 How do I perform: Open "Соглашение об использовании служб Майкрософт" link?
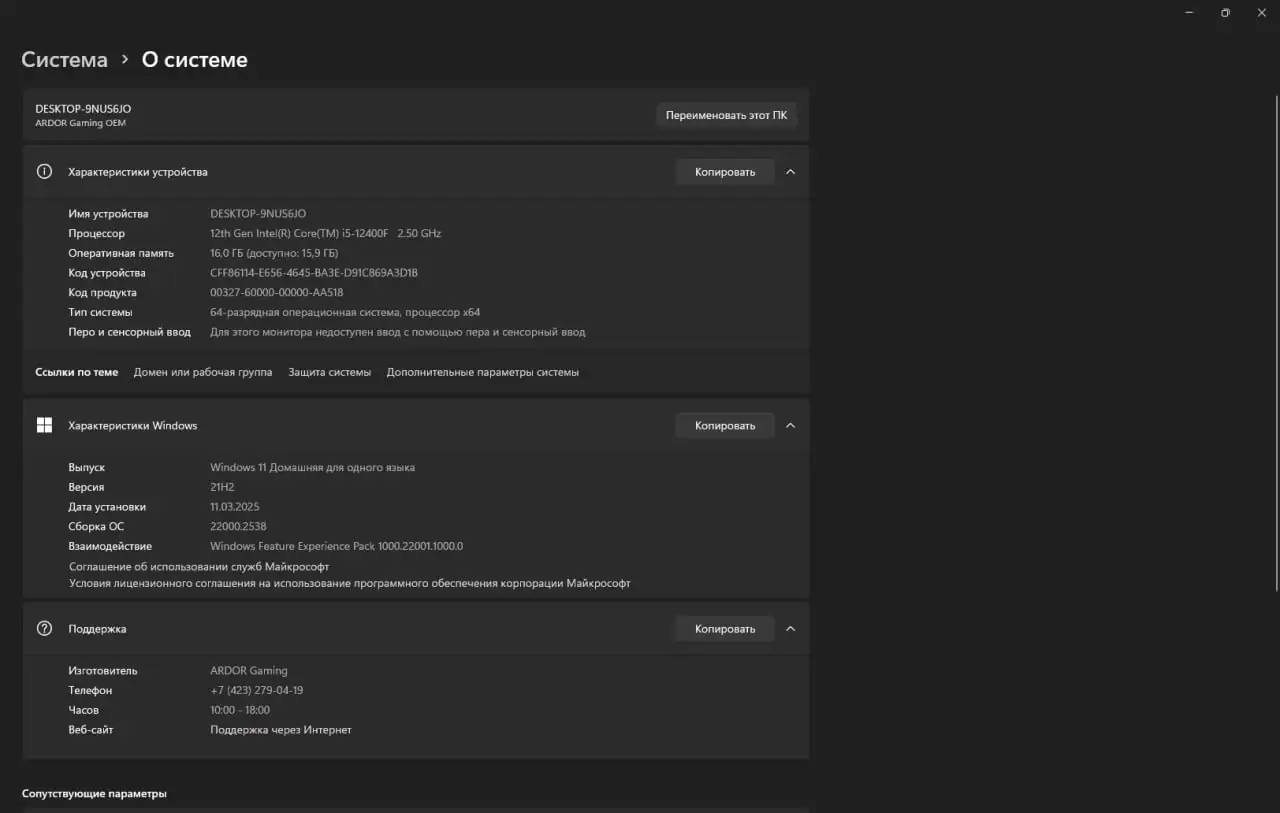(x=199, y=566)
